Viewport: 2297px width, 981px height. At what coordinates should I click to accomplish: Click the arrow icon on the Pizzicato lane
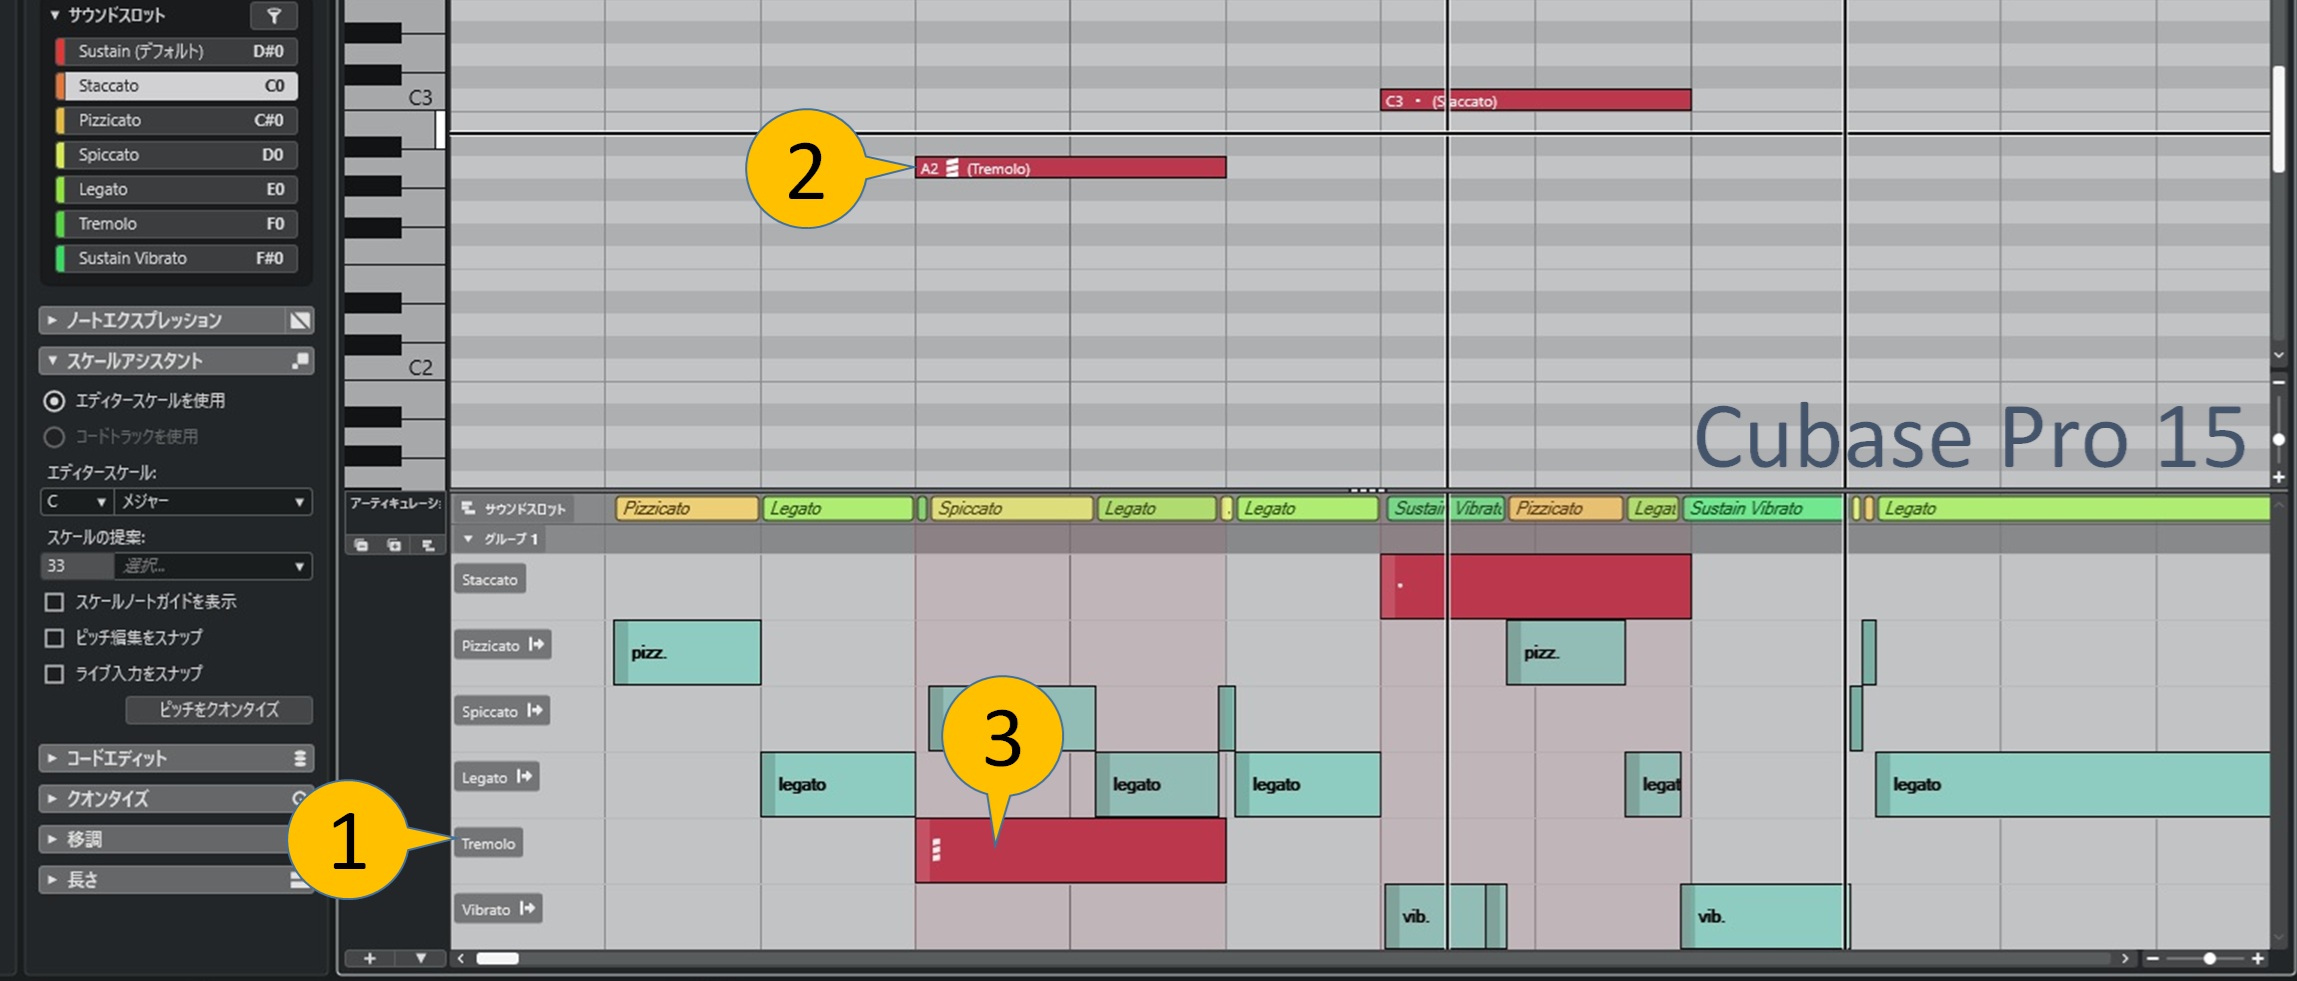click(x=537, y=645)
